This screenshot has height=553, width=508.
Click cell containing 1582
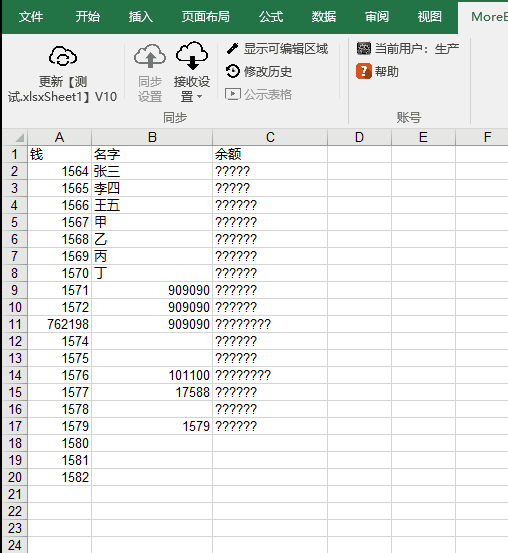point(60,477)
